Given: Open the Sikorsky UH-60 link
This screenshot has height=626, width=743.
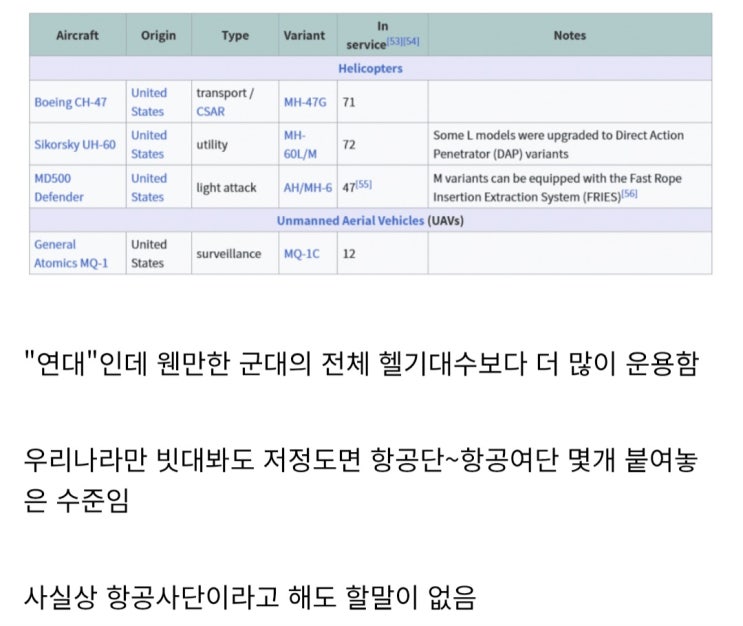Looking at the screenshot, I should click(x=75, y=145).
